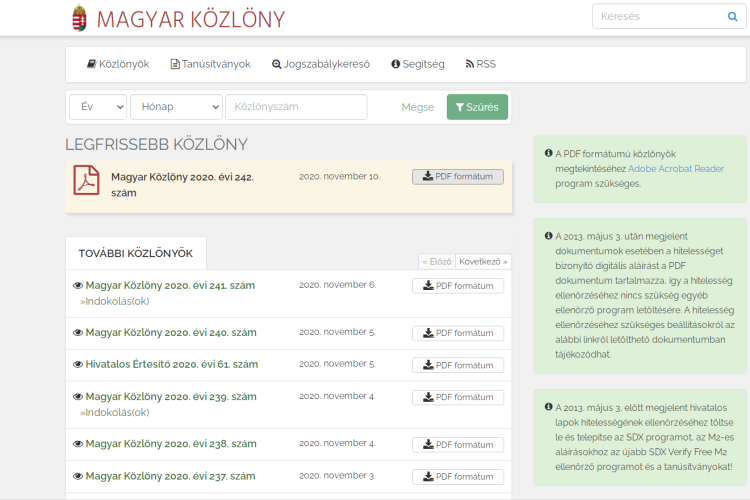This screenshot has height=500, width=750.
Task: Open the Segítség help page
Action: tap(417, 64)
